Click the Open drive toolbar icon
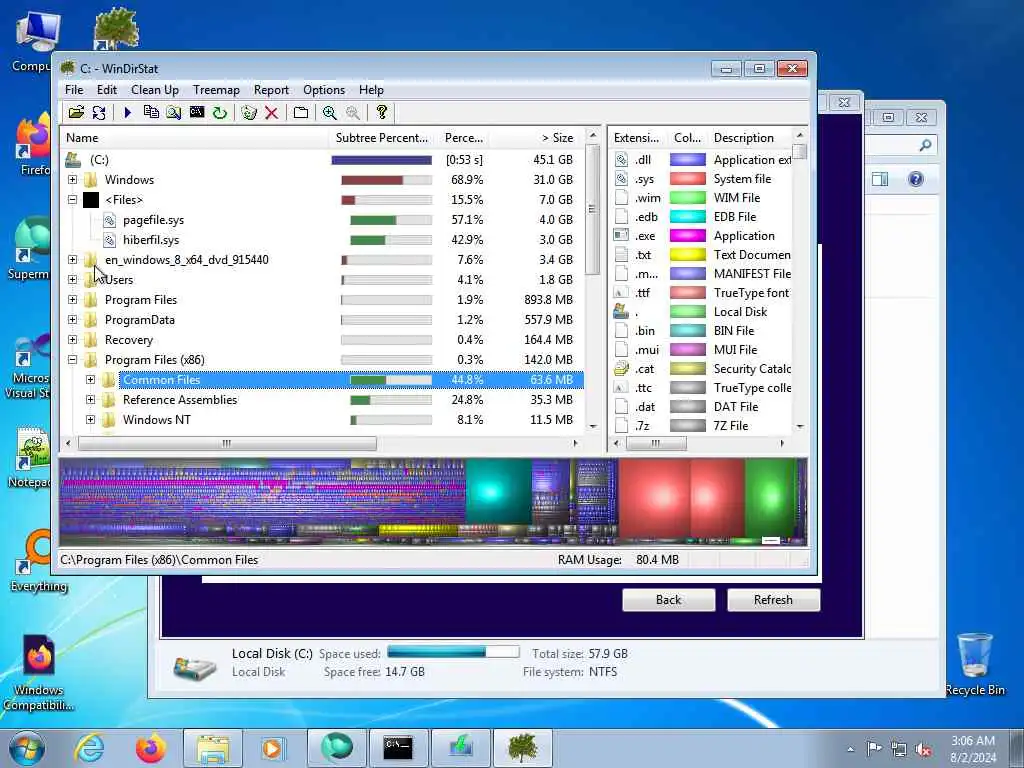This screenshot has height=768, width=1024. tap(76, 112)
